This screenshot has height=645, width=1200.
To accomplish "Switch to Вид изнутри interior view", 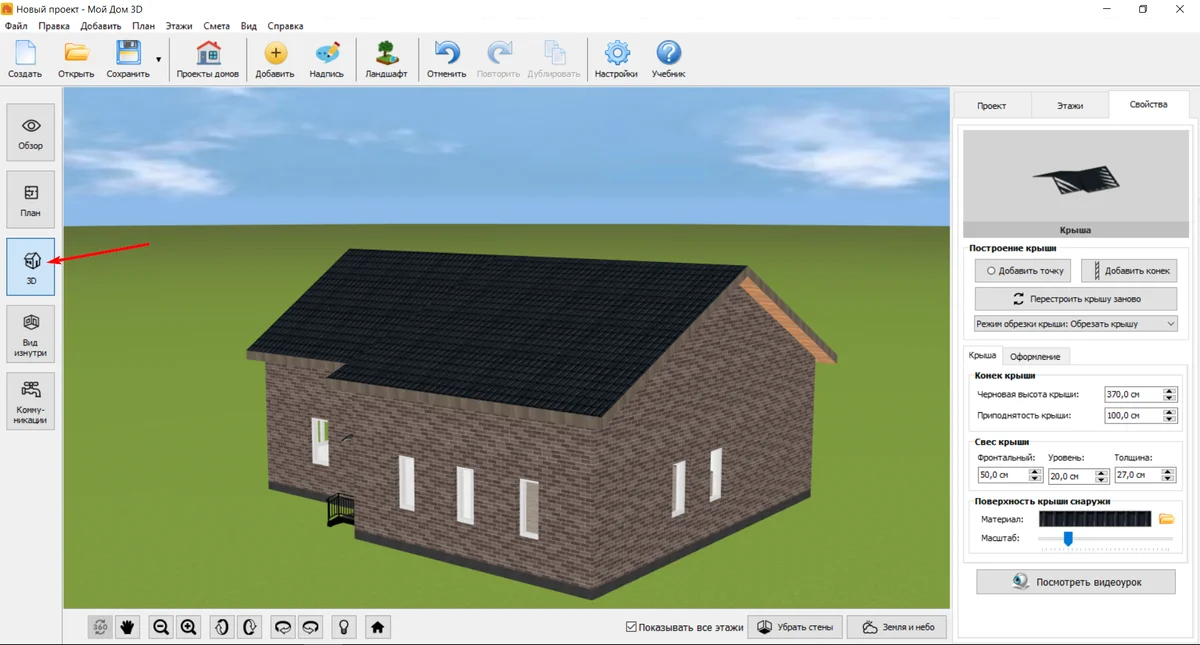I will coord(31,334).
